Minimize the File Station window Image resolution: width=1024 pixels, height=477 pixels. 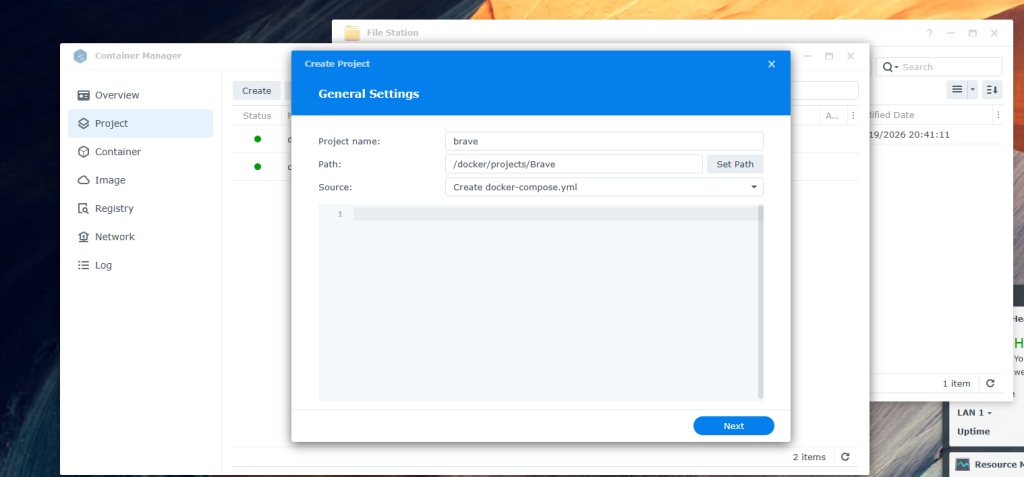pos(951,33)
